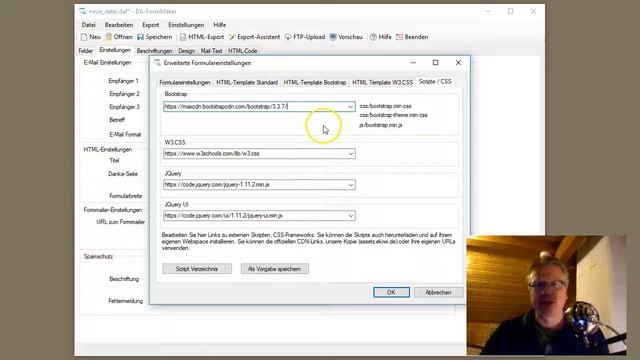Minimize the DA-FormMaker main window
Image resolution: width=640 pixels, height=360 pixels.
pos(488,11)
